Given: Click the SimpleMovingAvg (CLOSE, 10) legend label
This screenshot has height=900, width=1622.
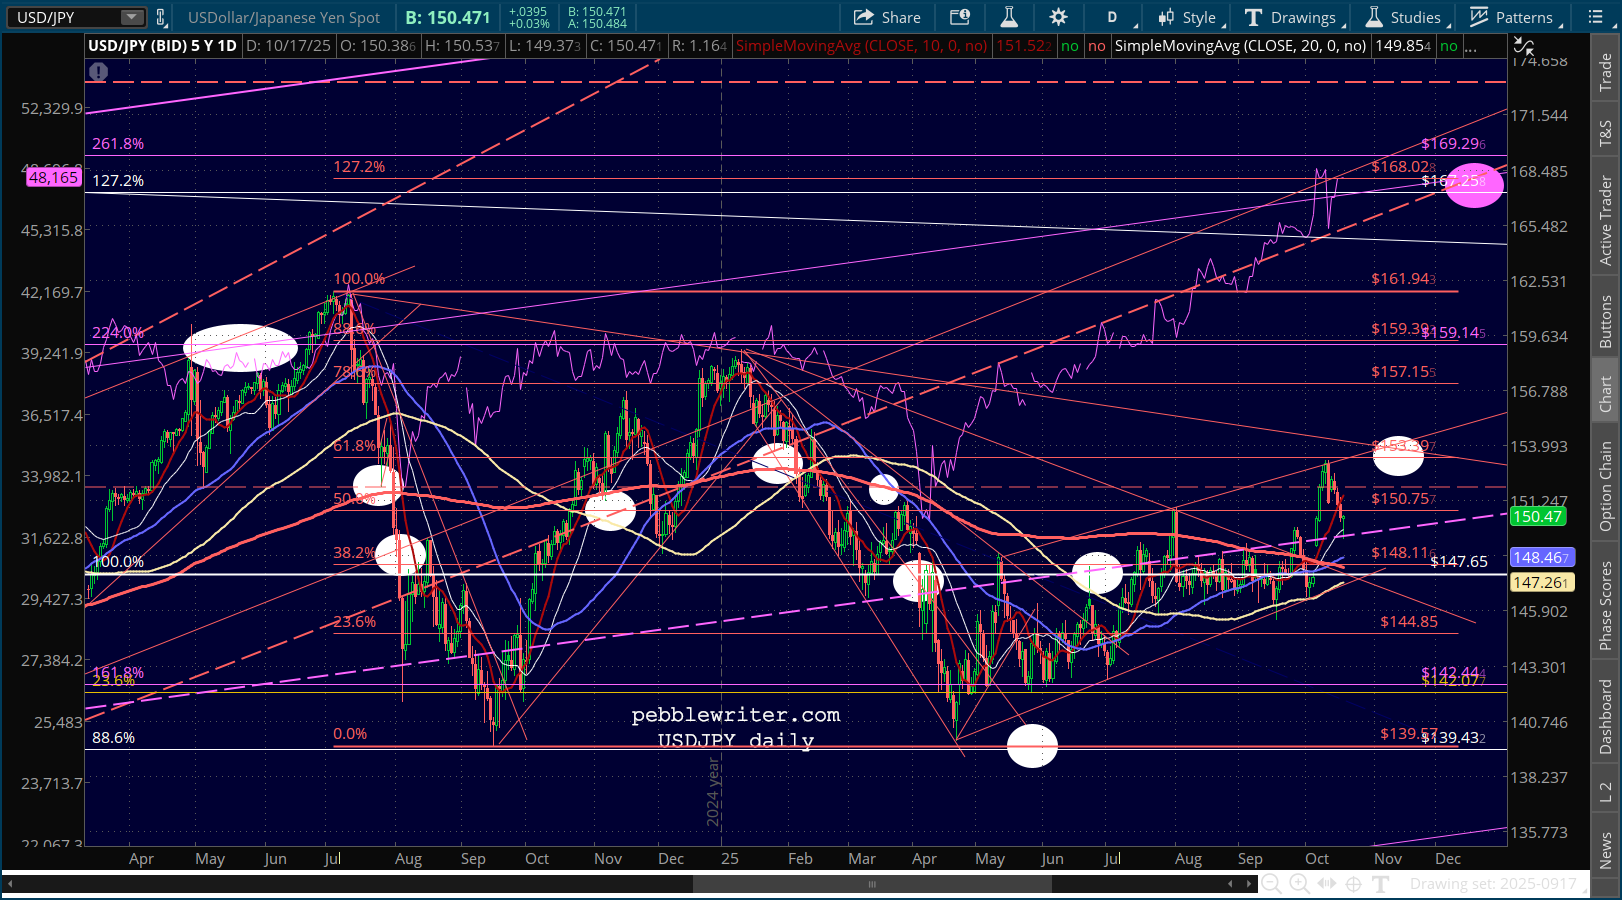Looking at the screenshot, I should pyautogui.click(x=862, y=46).
